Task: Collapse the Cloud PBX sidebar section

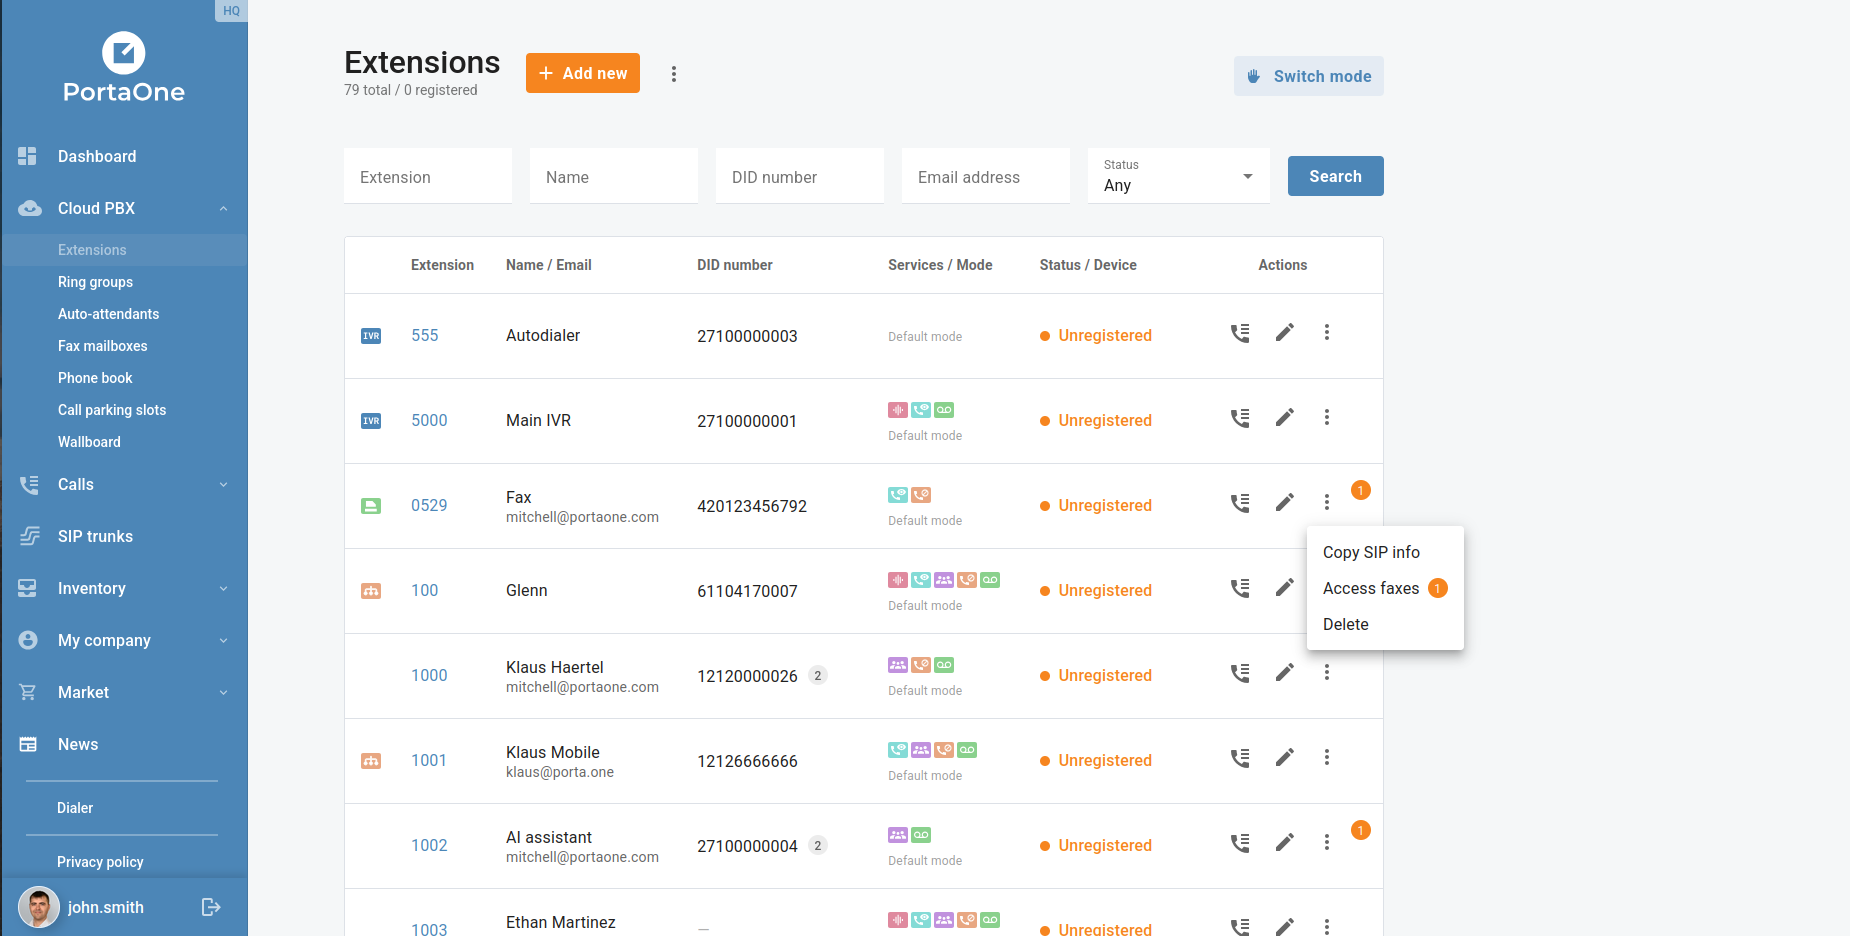Action: pyautogui.click(x=223, y=208)
